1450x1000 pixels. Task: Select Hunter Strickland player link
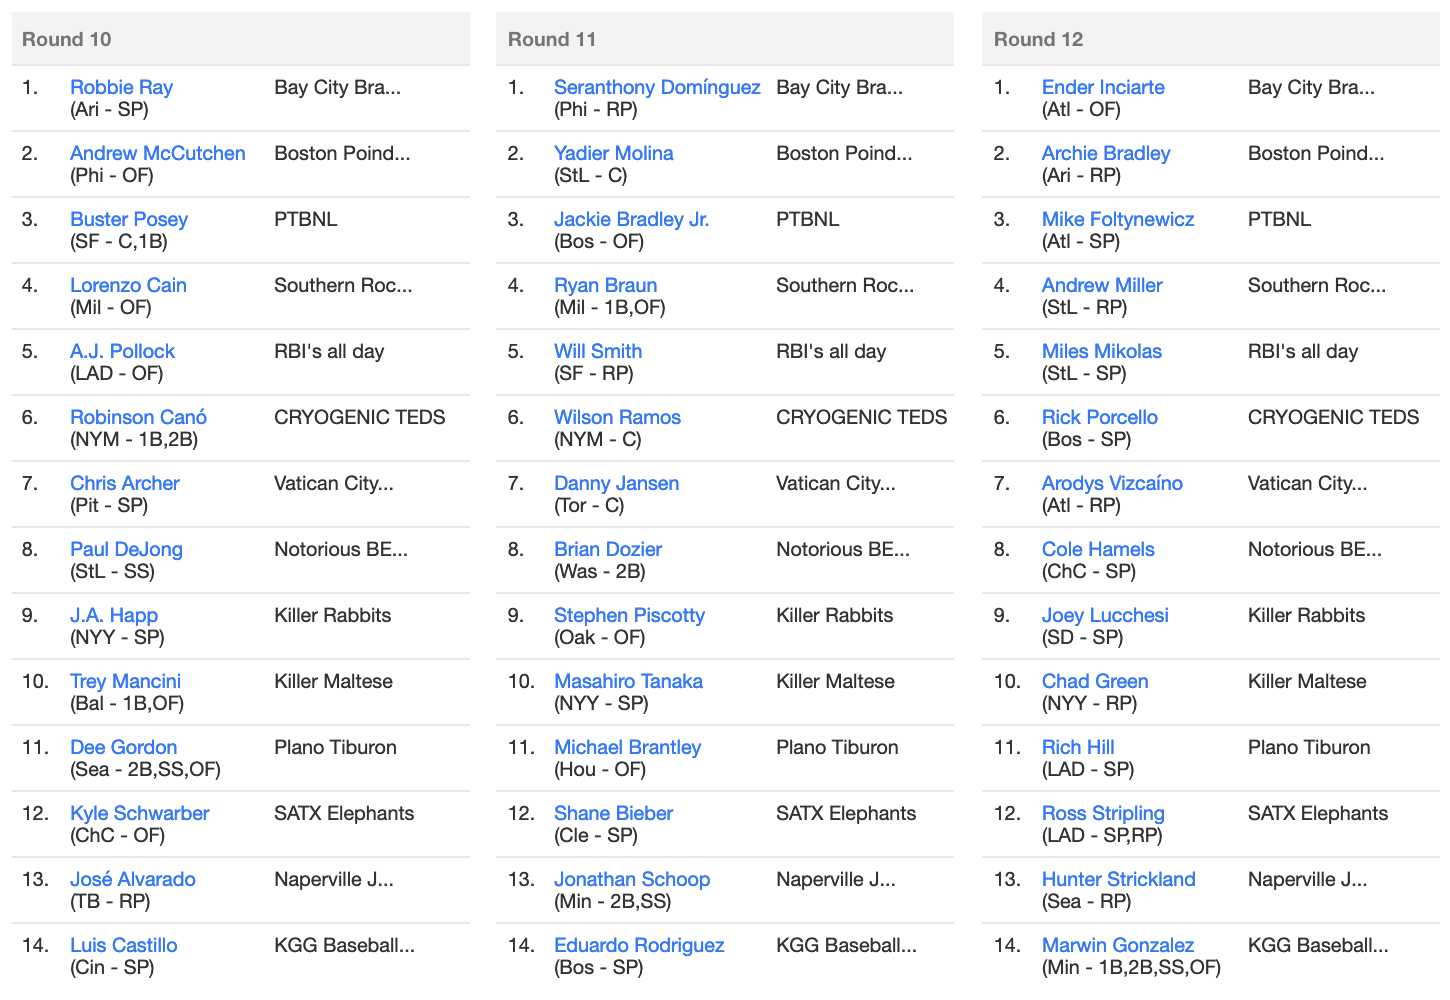1119,879
